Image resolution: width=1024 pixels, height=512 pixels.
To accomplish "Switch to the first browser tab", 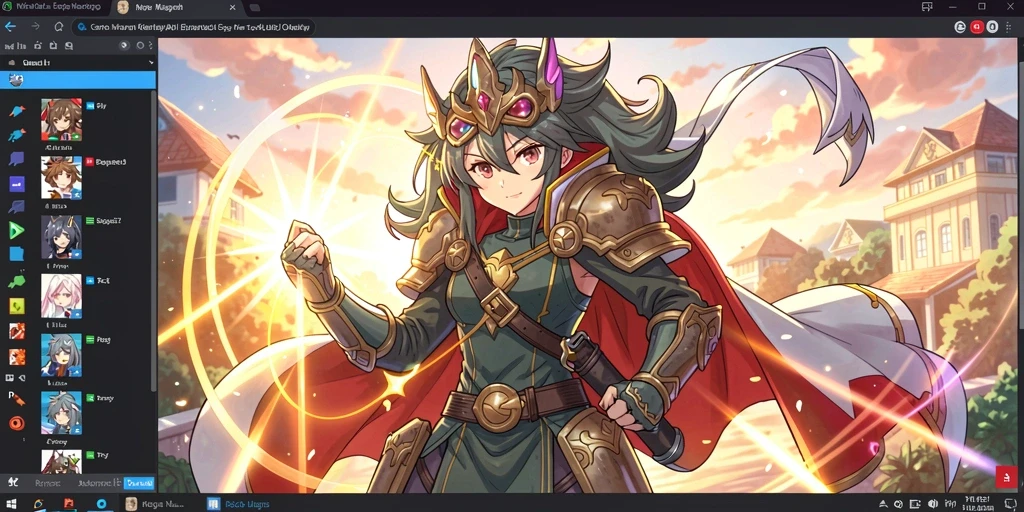I will point(55,7).
